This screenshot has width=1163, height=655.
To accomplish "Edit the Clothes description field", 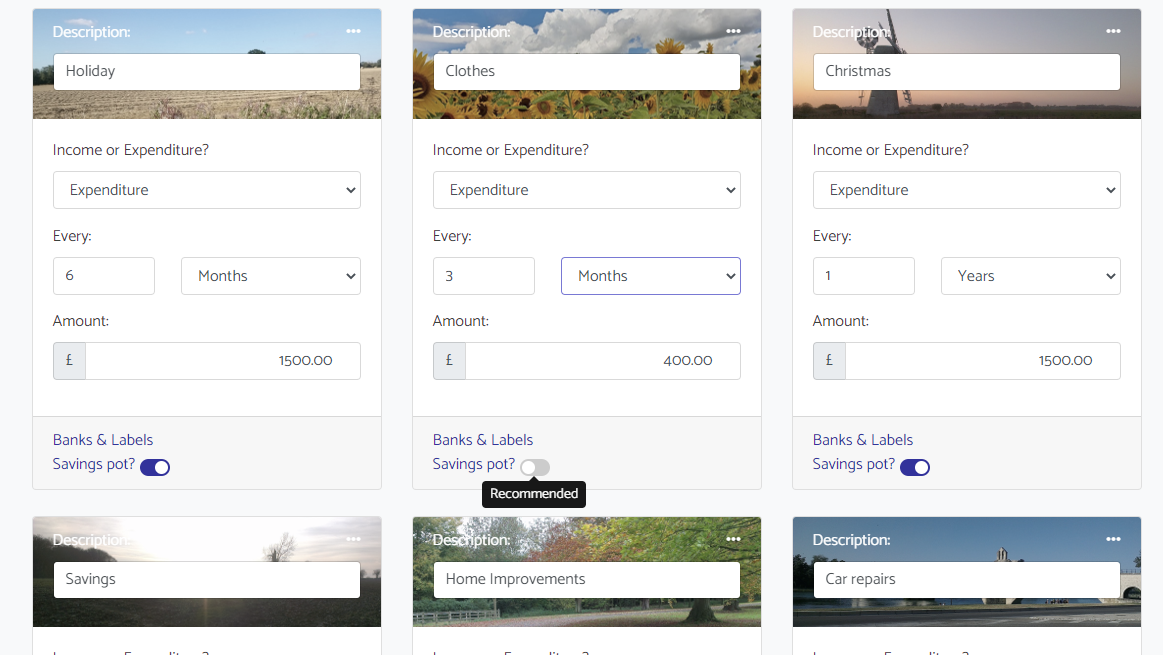I will [587, 71].
